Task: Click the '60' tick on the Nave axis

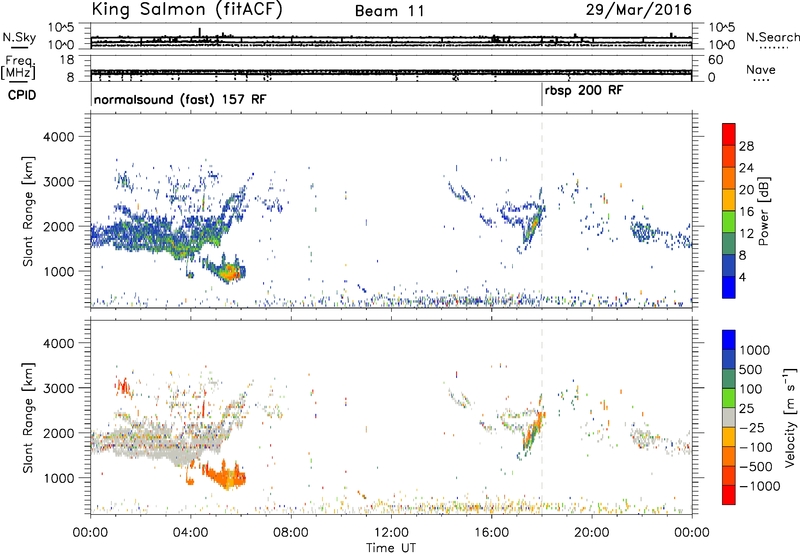Action: [716, 60]
